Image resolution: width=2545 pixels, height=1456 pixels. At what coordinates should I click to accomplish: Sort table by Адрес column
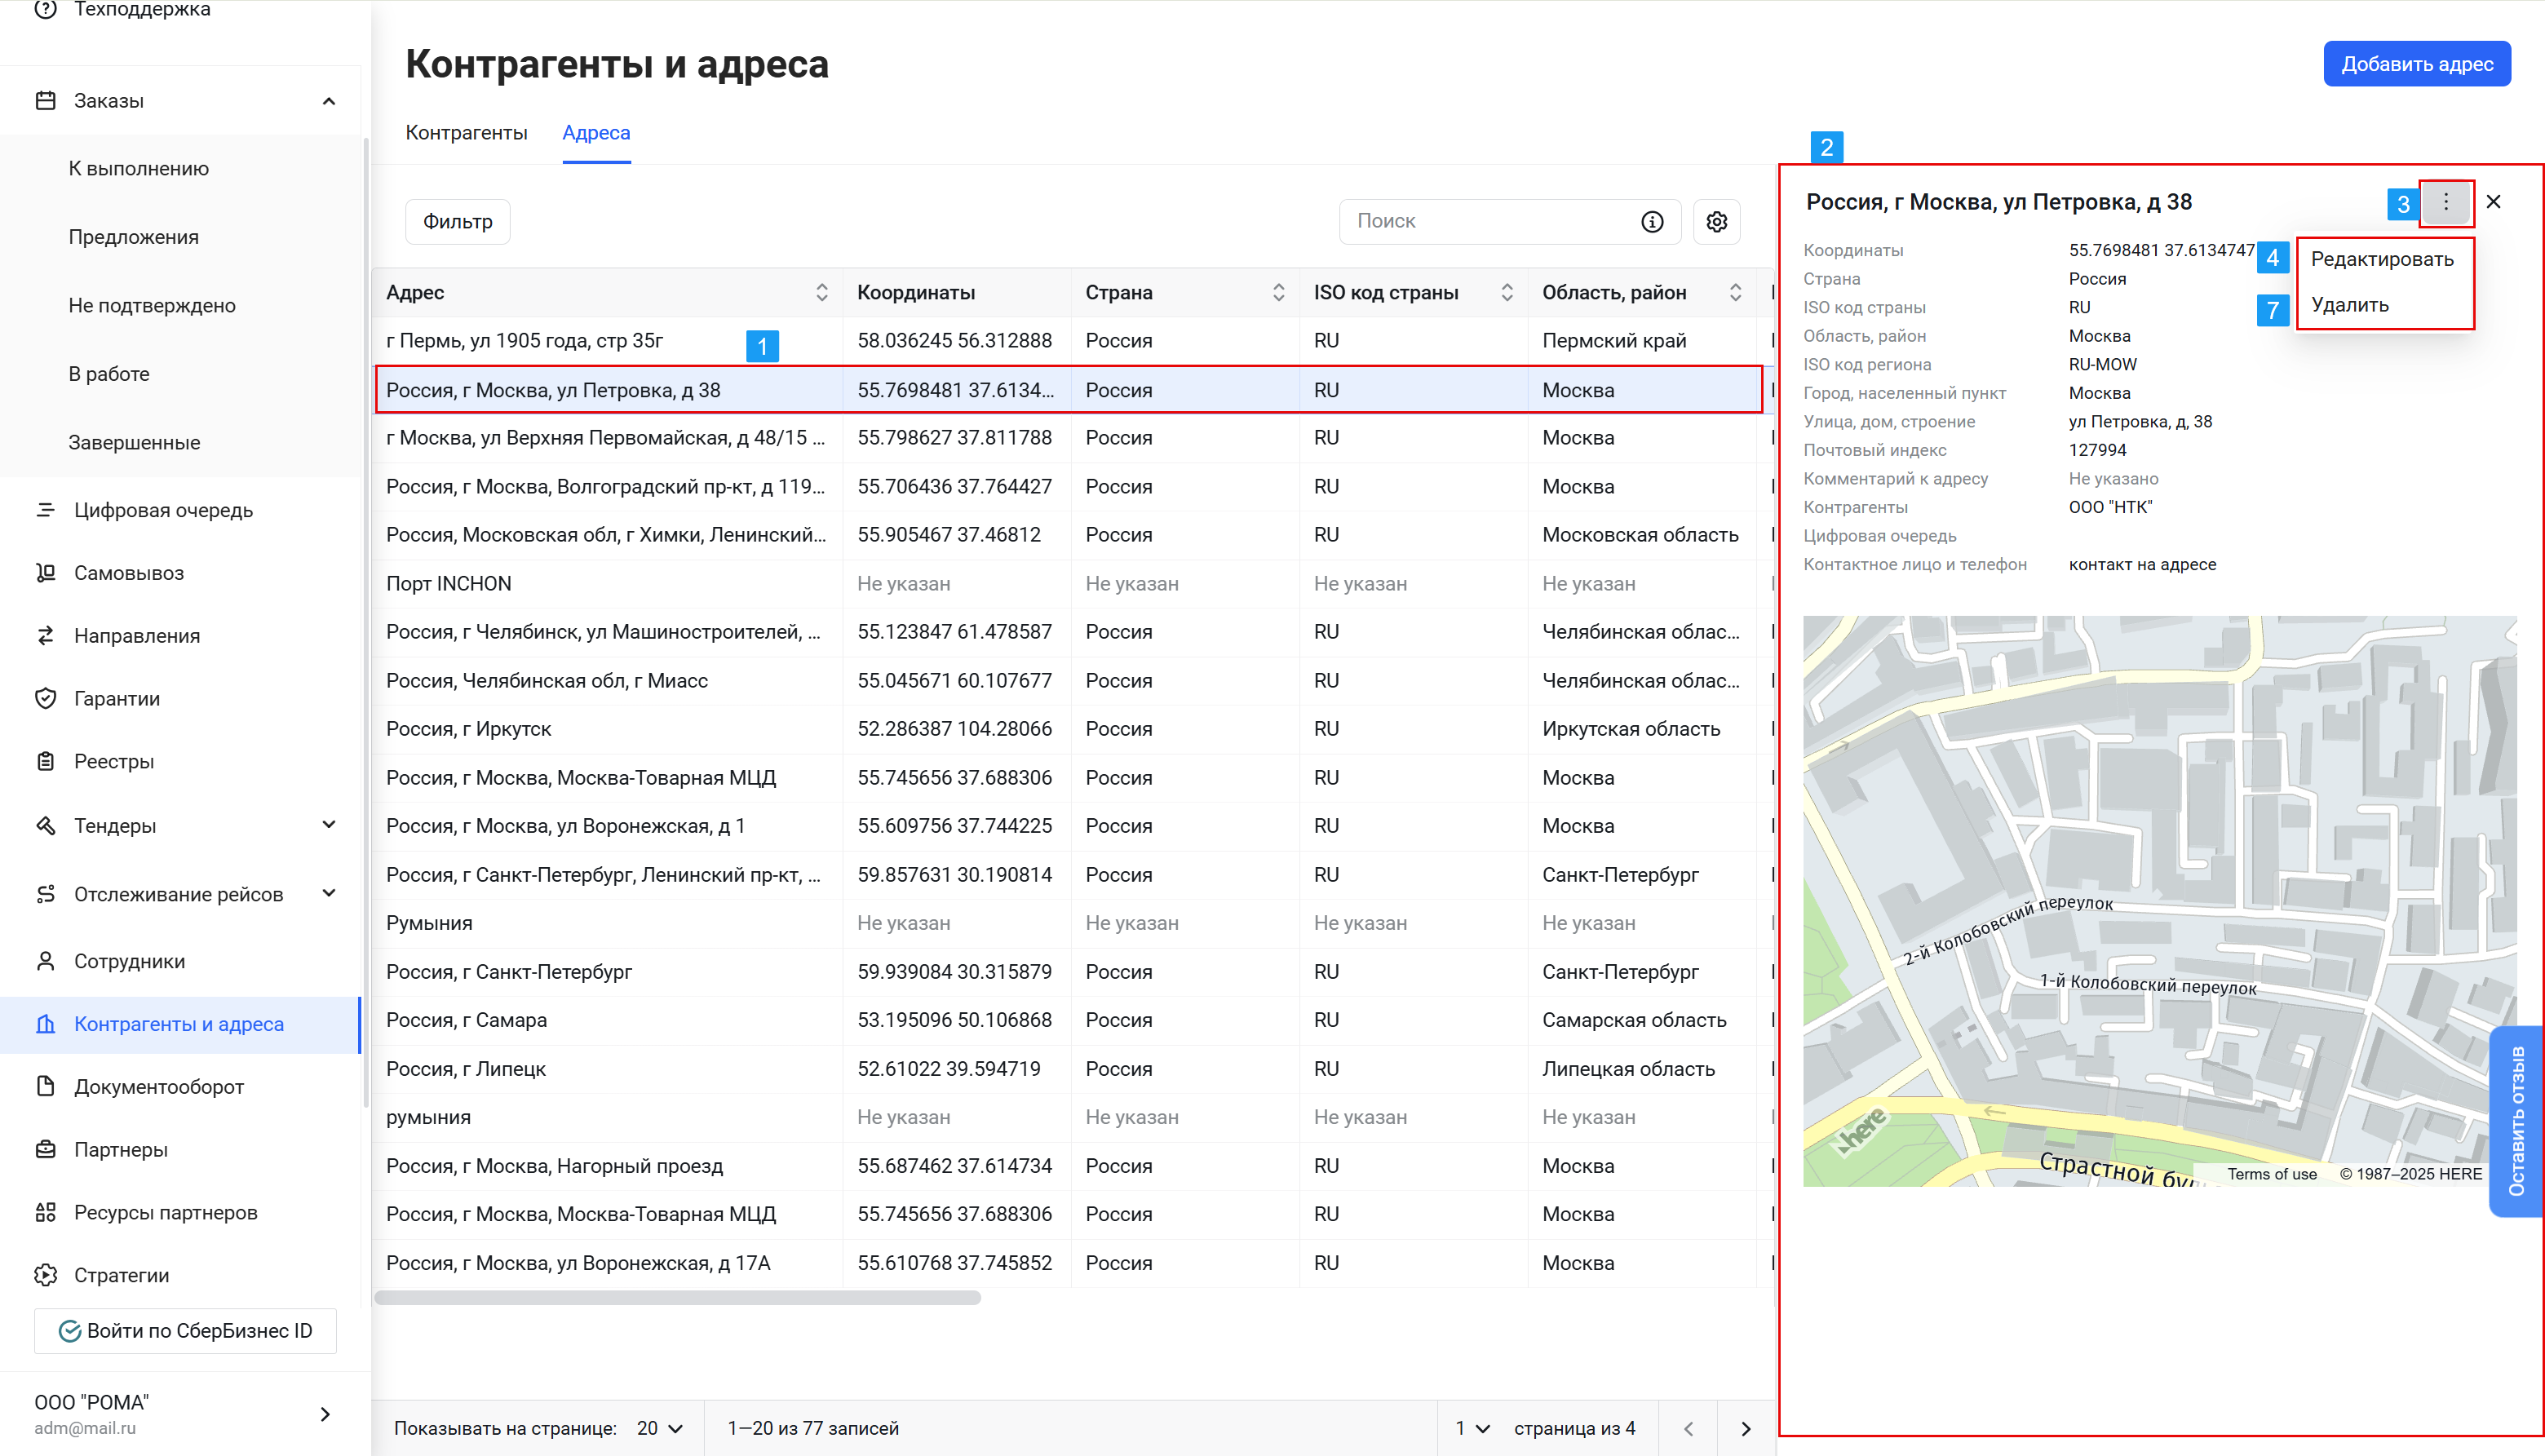[x=821, y=292]
